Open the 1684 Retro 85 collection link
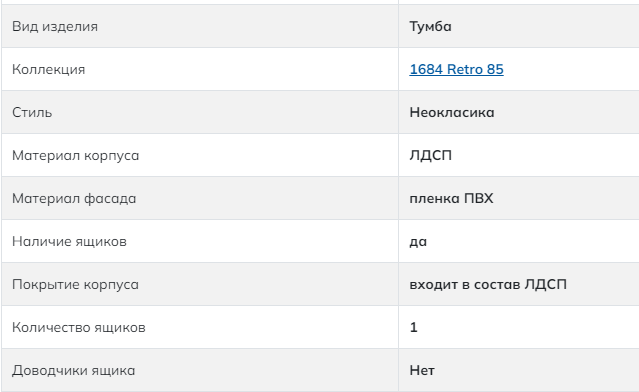 pyautogui.click(x=456, y=69)
